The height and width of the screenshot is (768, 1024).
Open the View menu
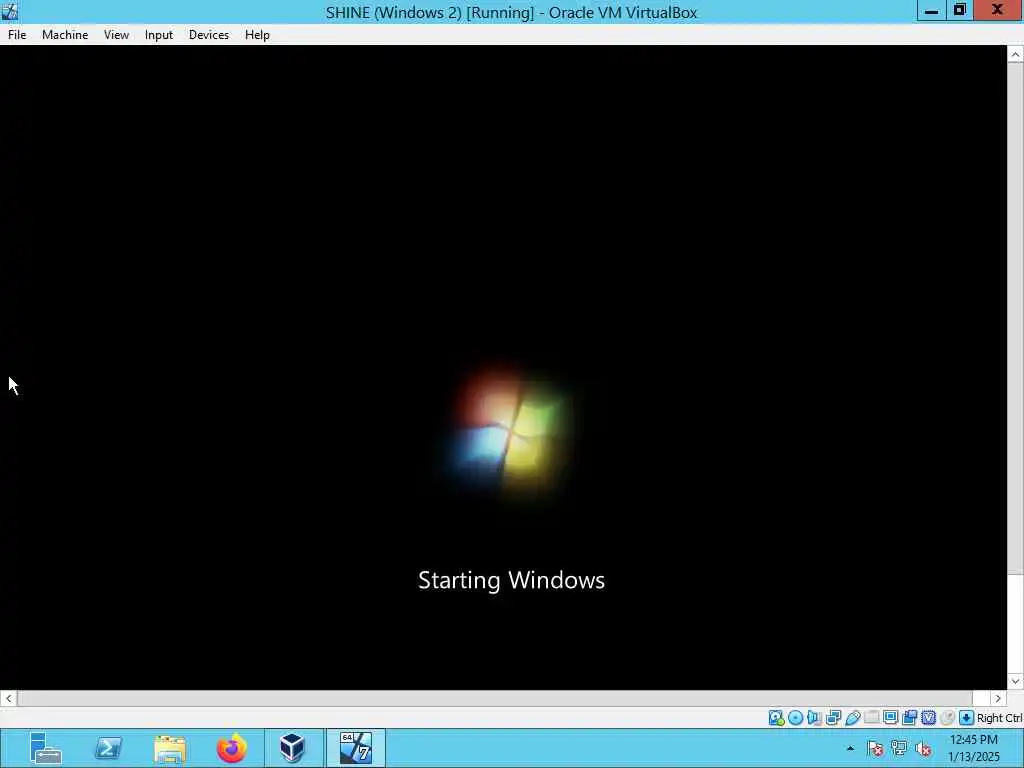[116, 35]
